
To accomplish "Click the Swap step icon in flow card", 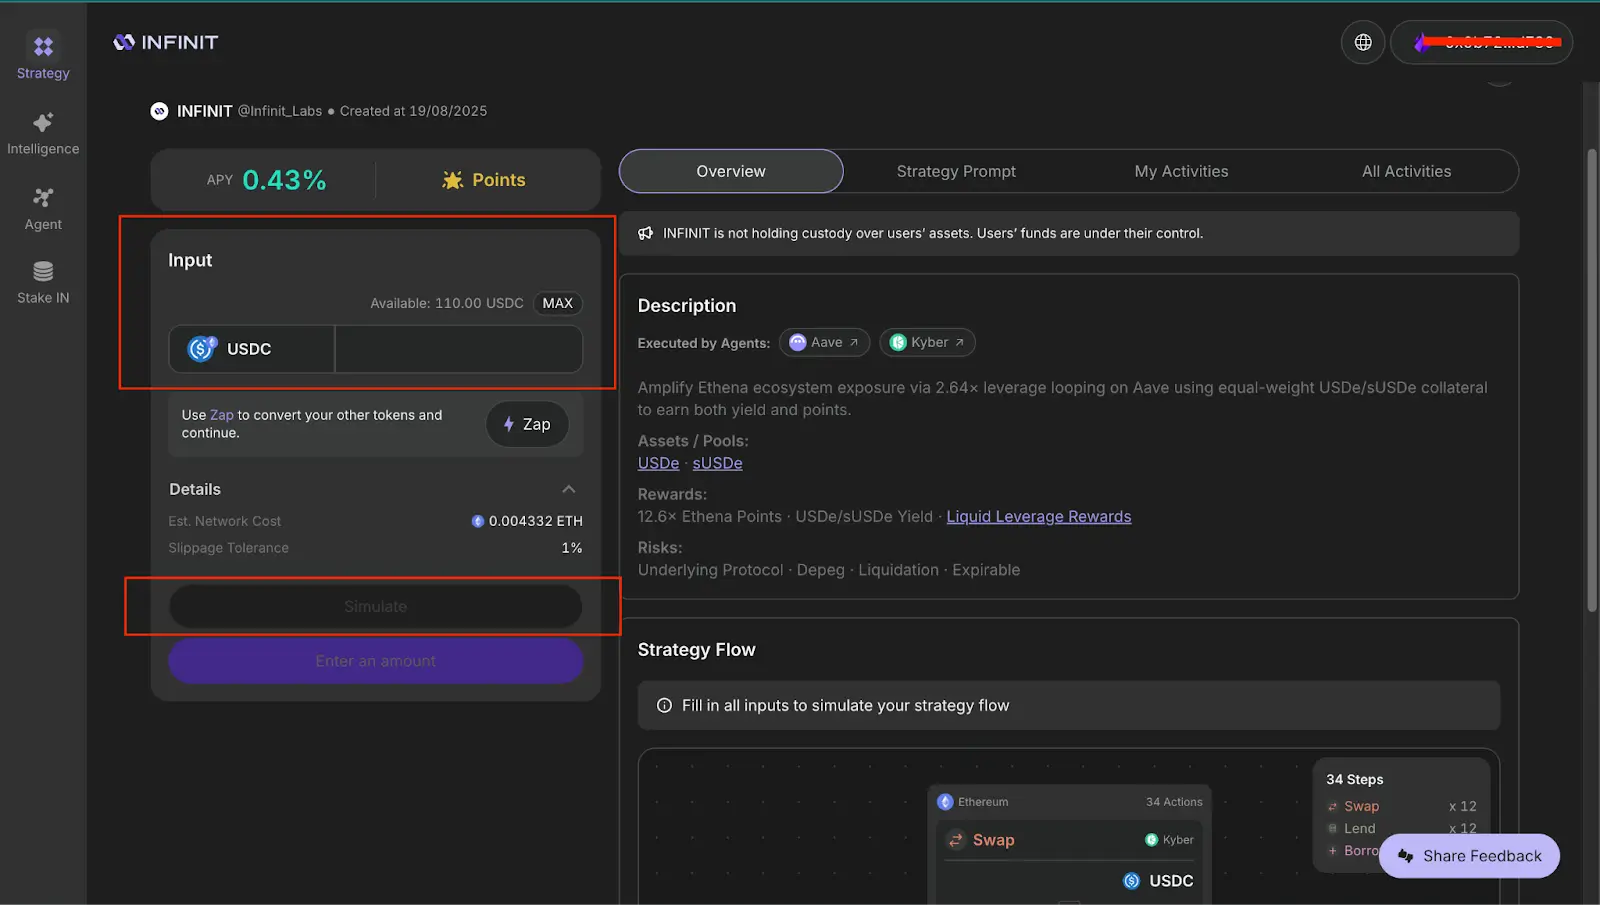I will (x=956, y=840).
